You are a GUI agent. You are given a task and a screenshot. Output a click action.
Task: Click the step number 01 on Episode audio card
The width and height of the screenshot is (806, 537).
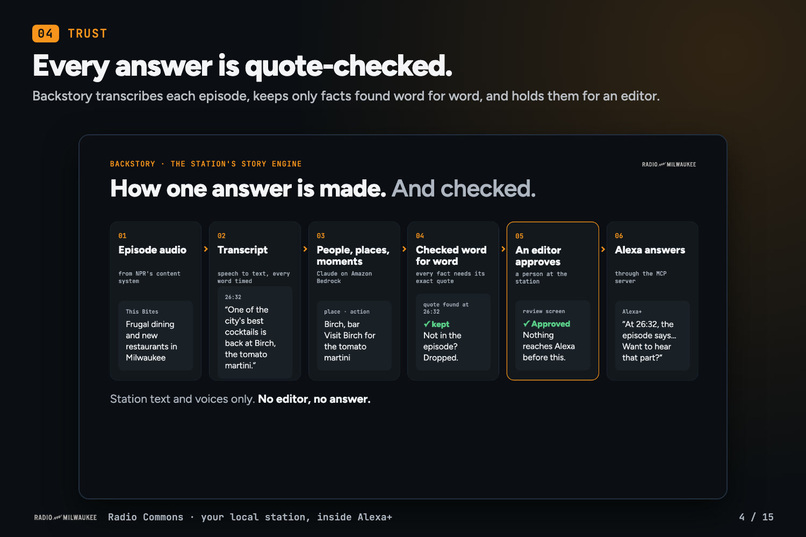click(122, 236)
